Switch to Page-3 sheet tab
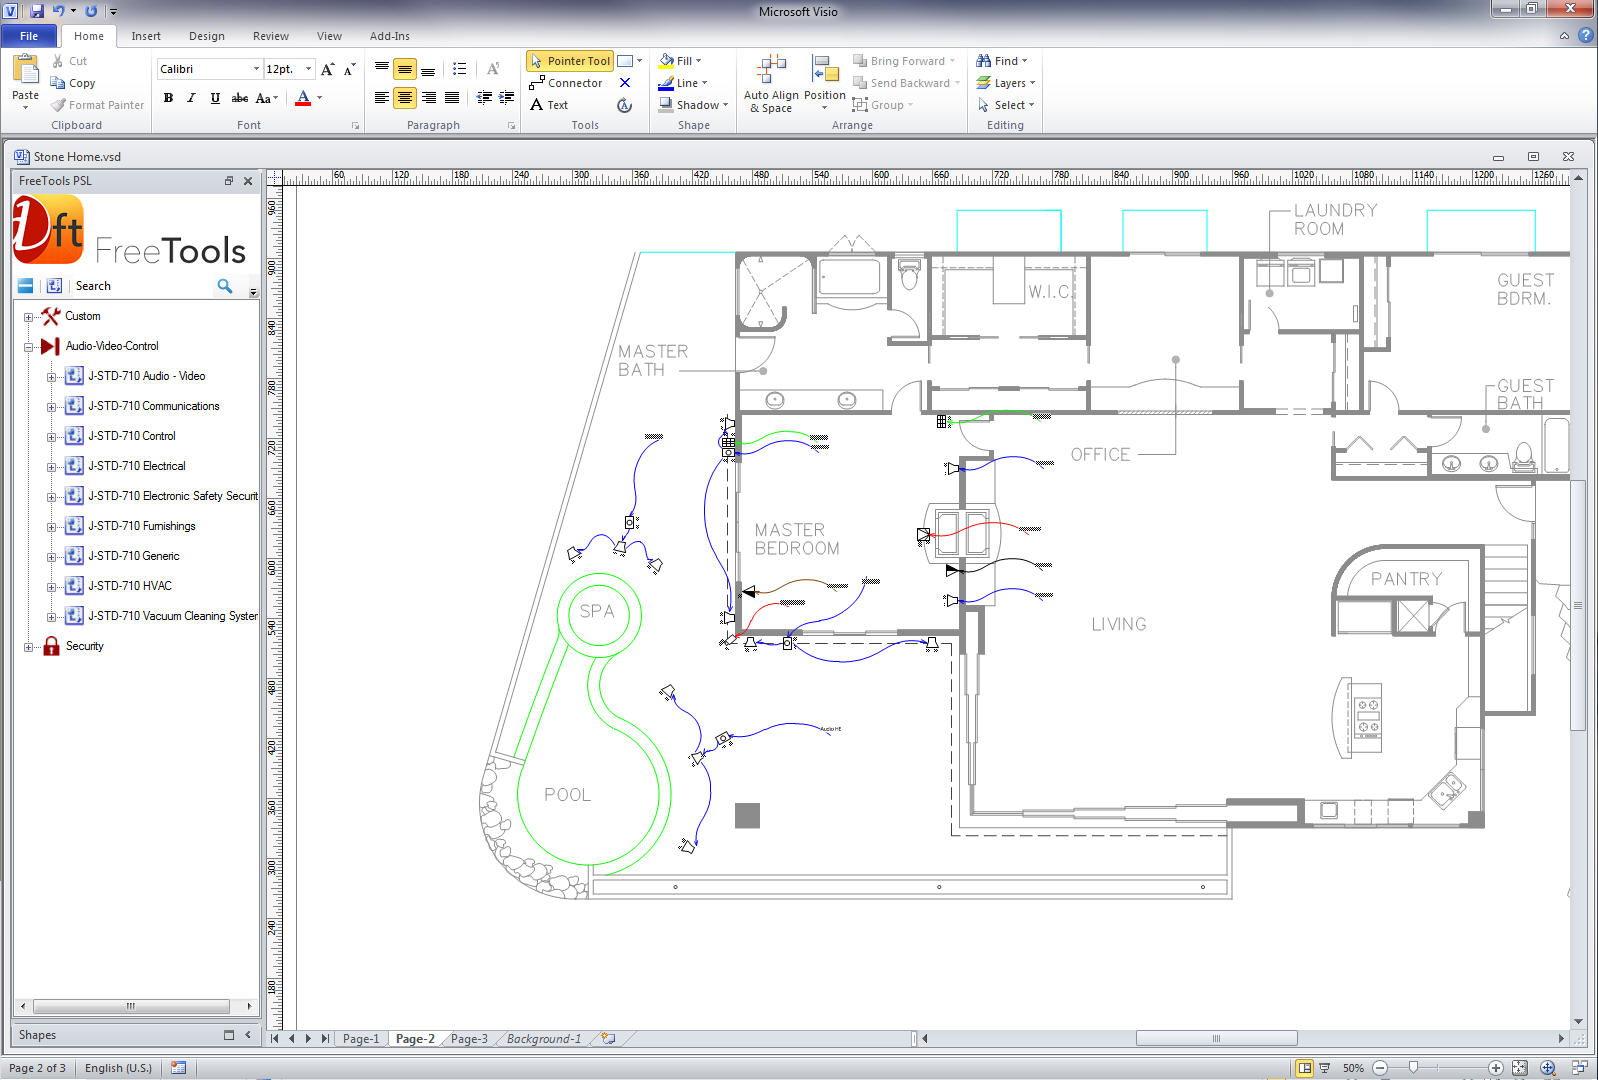 [x=469, y=1039]
